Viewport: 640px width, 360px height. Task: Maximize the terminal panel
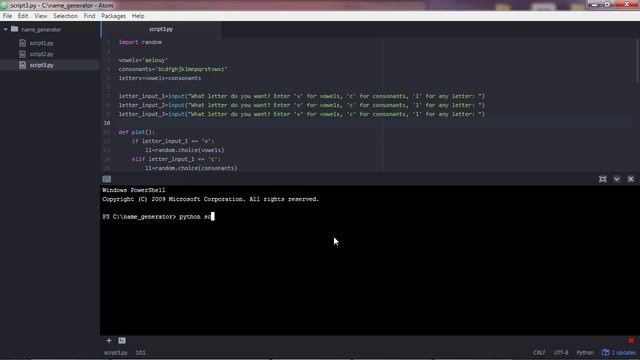(x=602, y=179)
